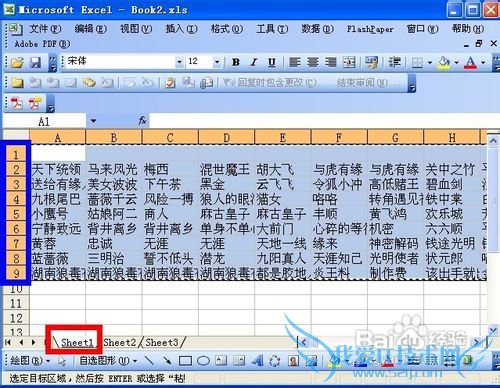Open the 窗口(W) menu
The width and height of the screenshot is (500, 388).
pos(422,29)
